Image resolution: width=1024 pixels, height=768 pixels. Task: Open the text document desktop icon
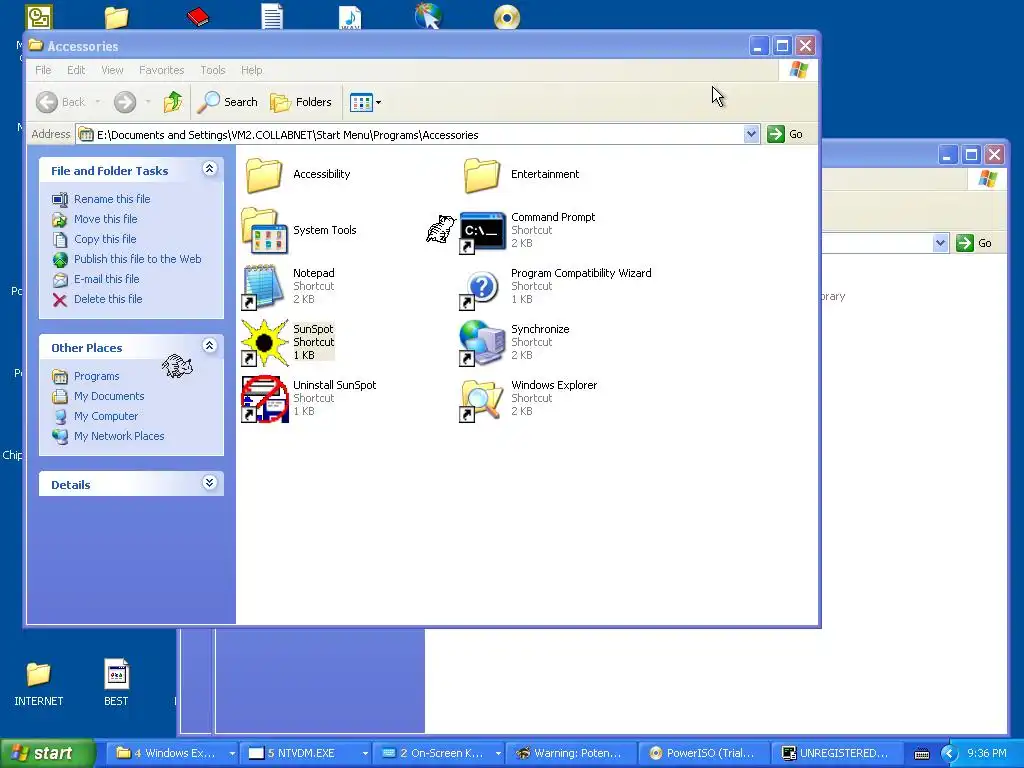click(272, 16)
